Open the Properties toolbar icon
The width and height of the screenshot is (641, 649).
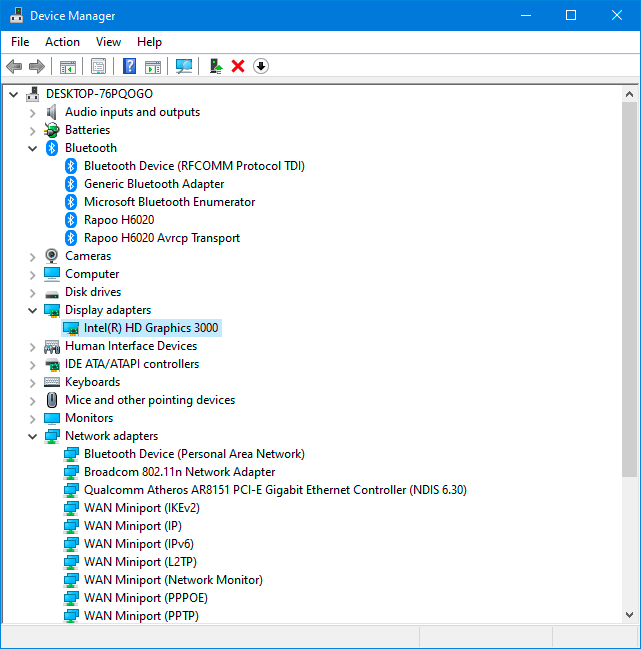[98, 66]
